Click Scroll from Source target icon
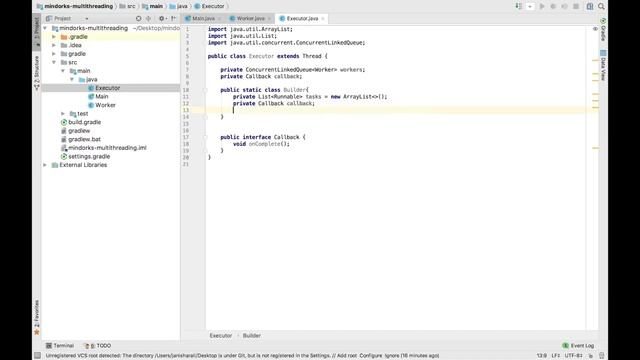640x360 pixels. point(138,18)
